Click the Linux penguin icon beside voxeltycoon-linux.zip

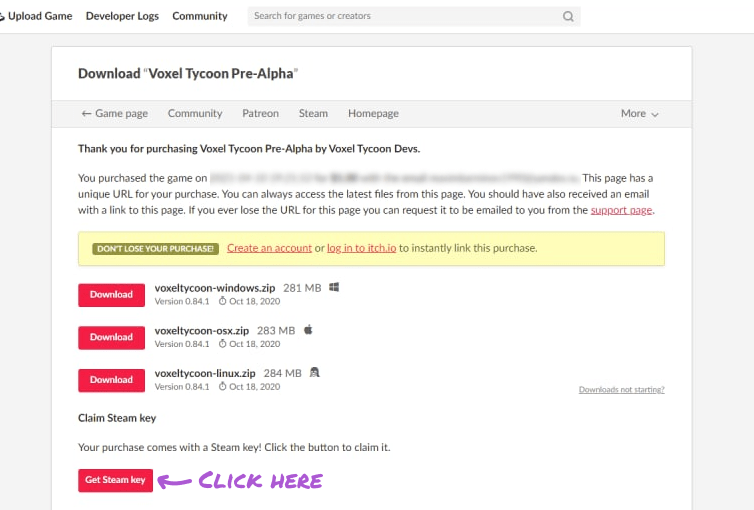coord(314,372)
